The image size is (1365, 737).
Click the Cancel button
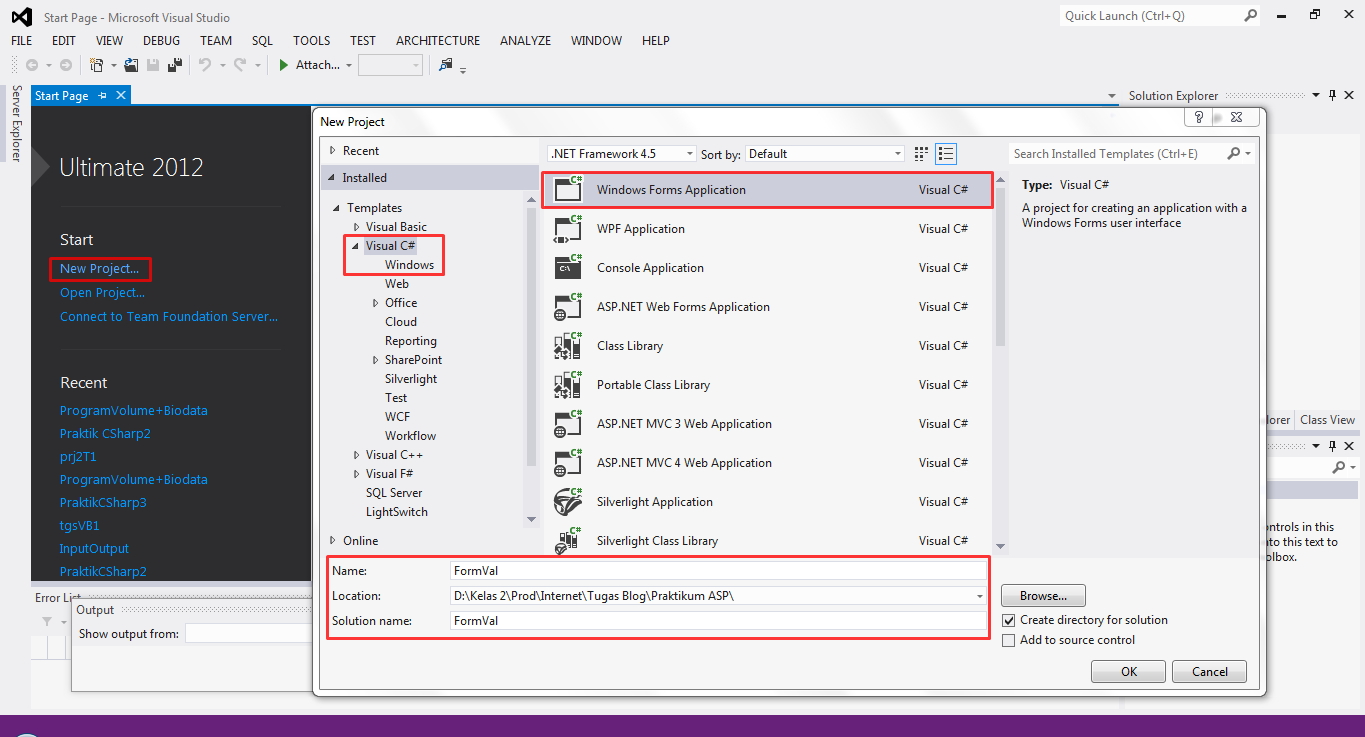[x=1210, y=672]
